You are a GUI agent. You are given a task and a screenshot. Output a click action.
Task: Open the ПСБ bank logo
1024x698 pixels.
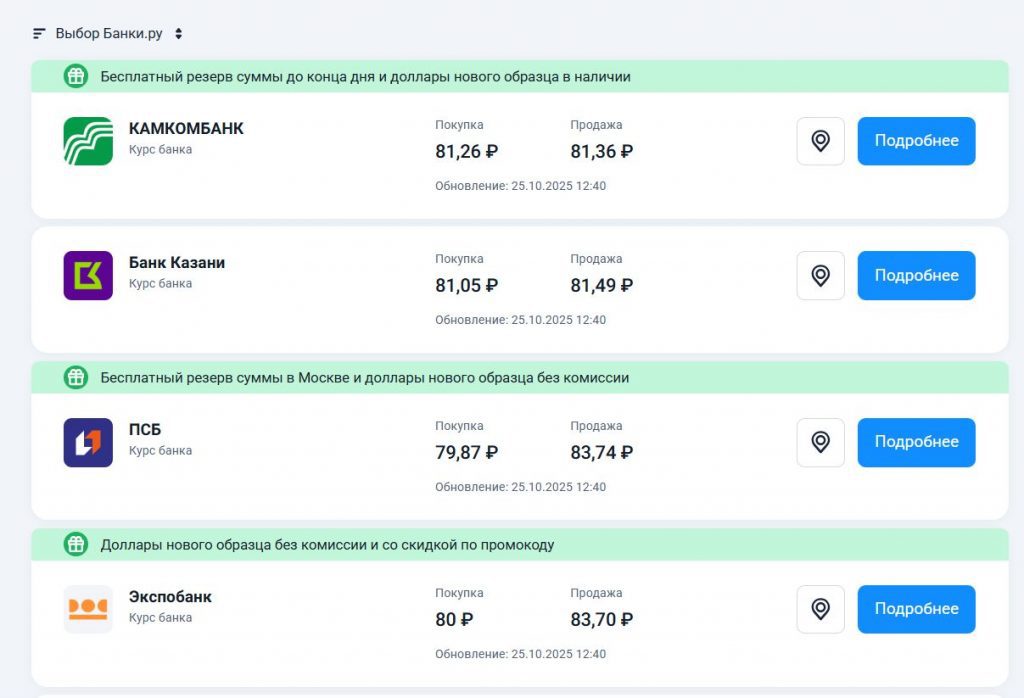pyautogui.click(x=88, y=442)
